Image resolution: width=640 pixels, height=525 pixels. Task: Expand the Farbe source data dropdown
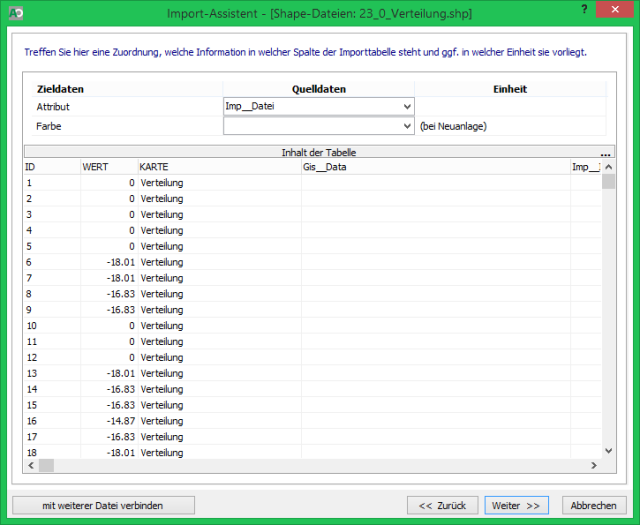click(x=318, y=126)
